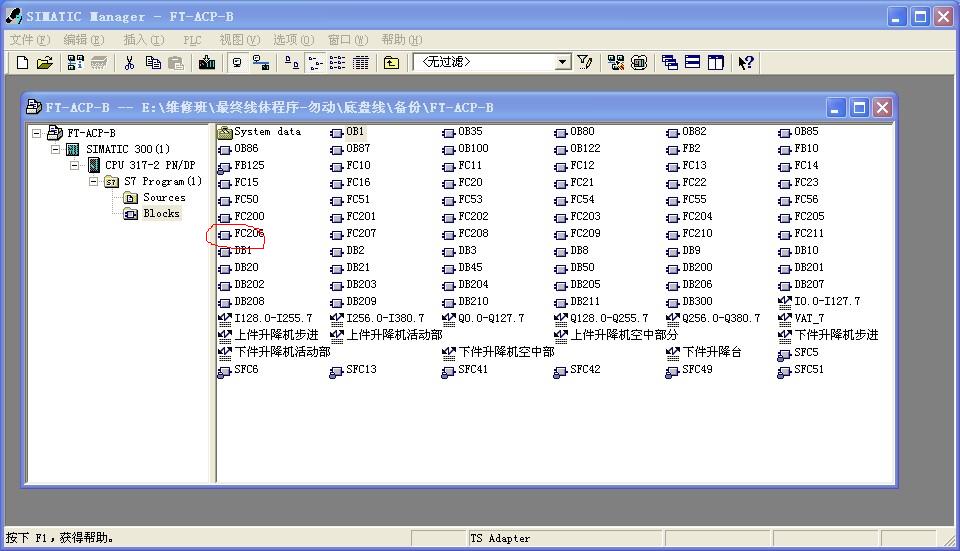Select the FB10 block label

806,148
